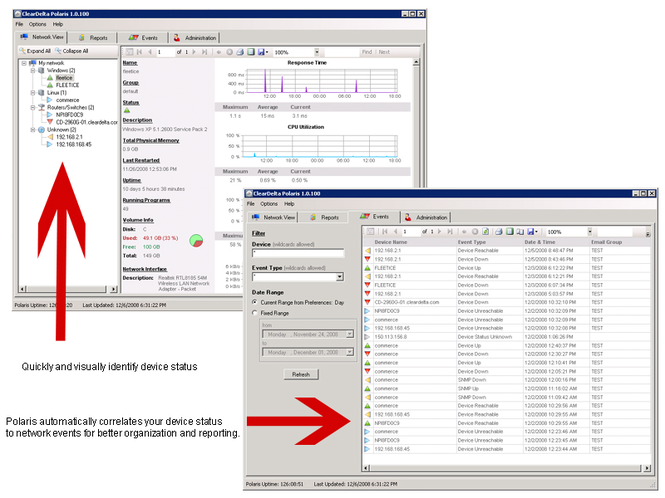Image resolution: width=665 pixels, height=498 pixels.
Task: Select fleetice device in Windows tree group
Action: tap(64, 78)
